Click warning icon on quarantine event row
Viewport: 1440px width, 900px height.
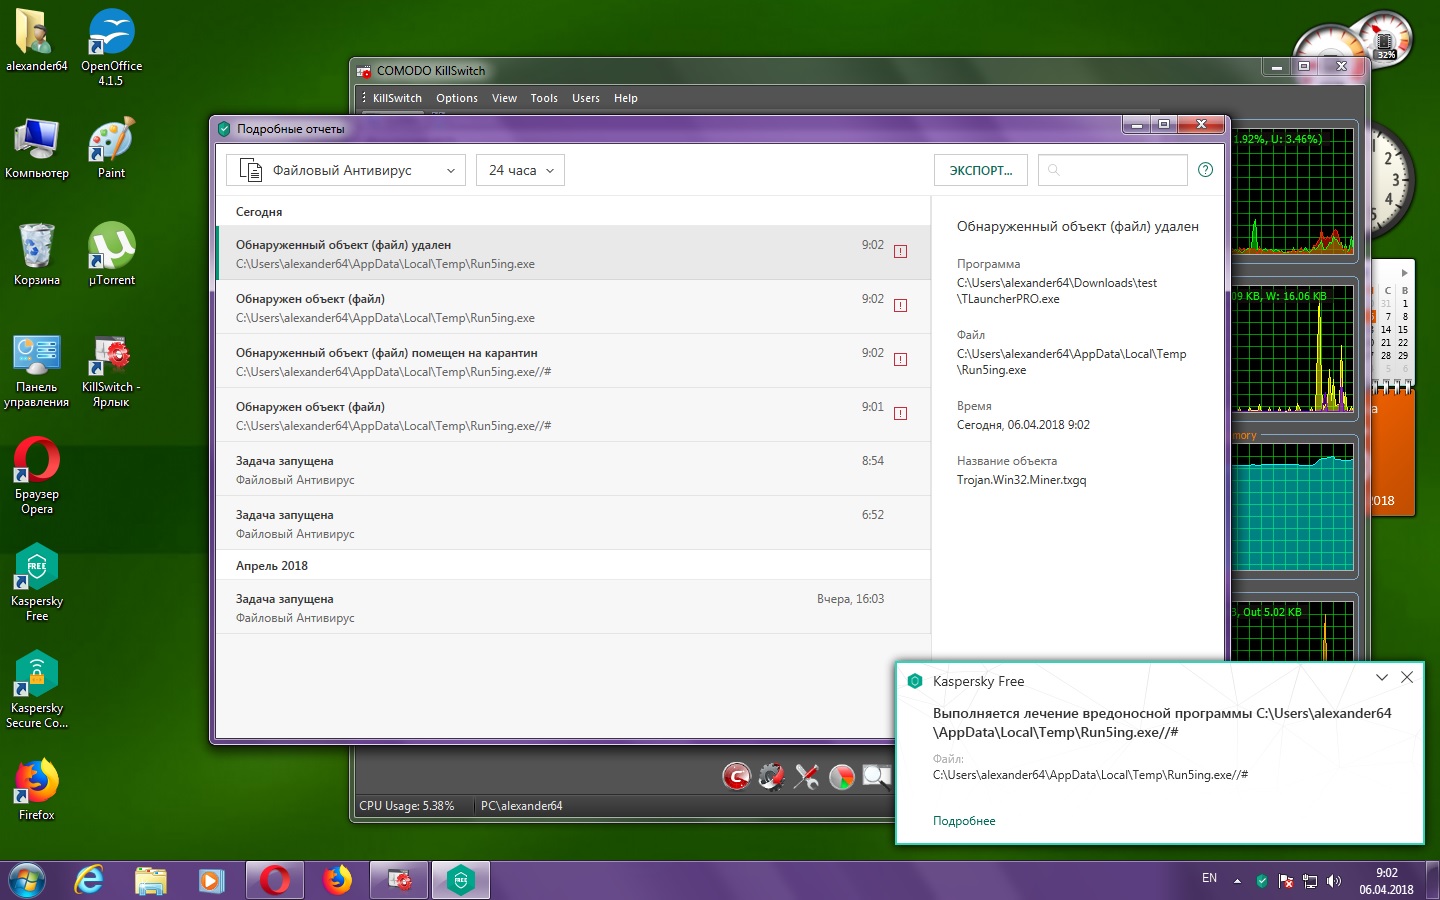pos(900,360)
